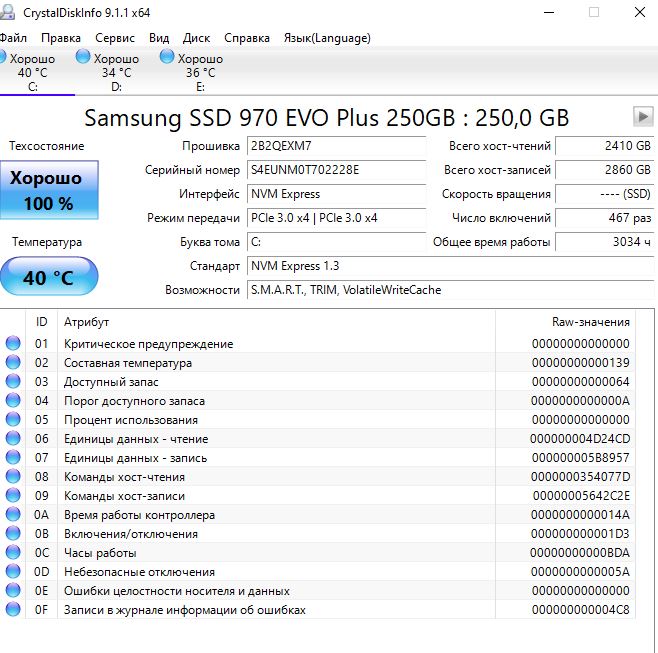This screenshot has width=658, height=653.
Task: Click blue orb beside attribute 0C row
Action: [x=13, y=553]
